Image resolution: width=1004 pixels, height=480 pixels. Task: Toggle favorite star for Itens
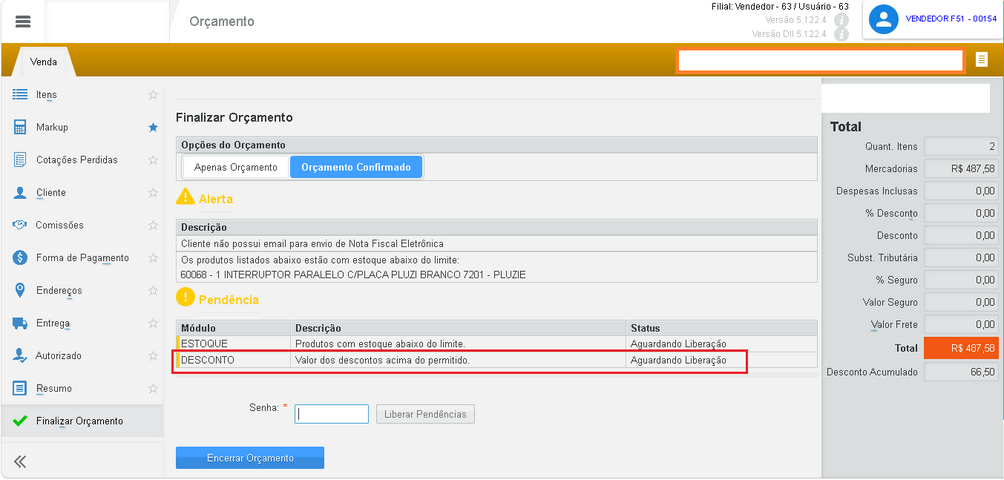click(x=153, y=95)
